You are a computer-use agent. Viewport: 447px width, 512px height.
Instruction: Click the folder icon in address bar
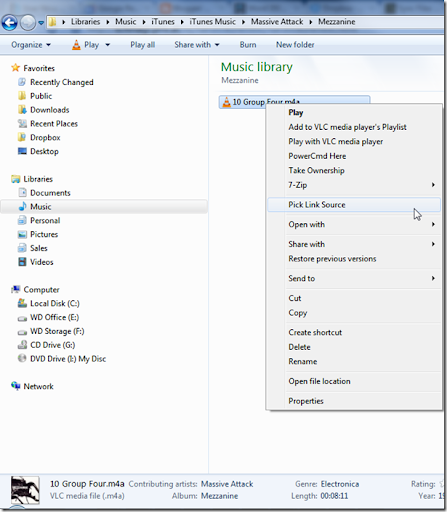(x=52, y=22)
